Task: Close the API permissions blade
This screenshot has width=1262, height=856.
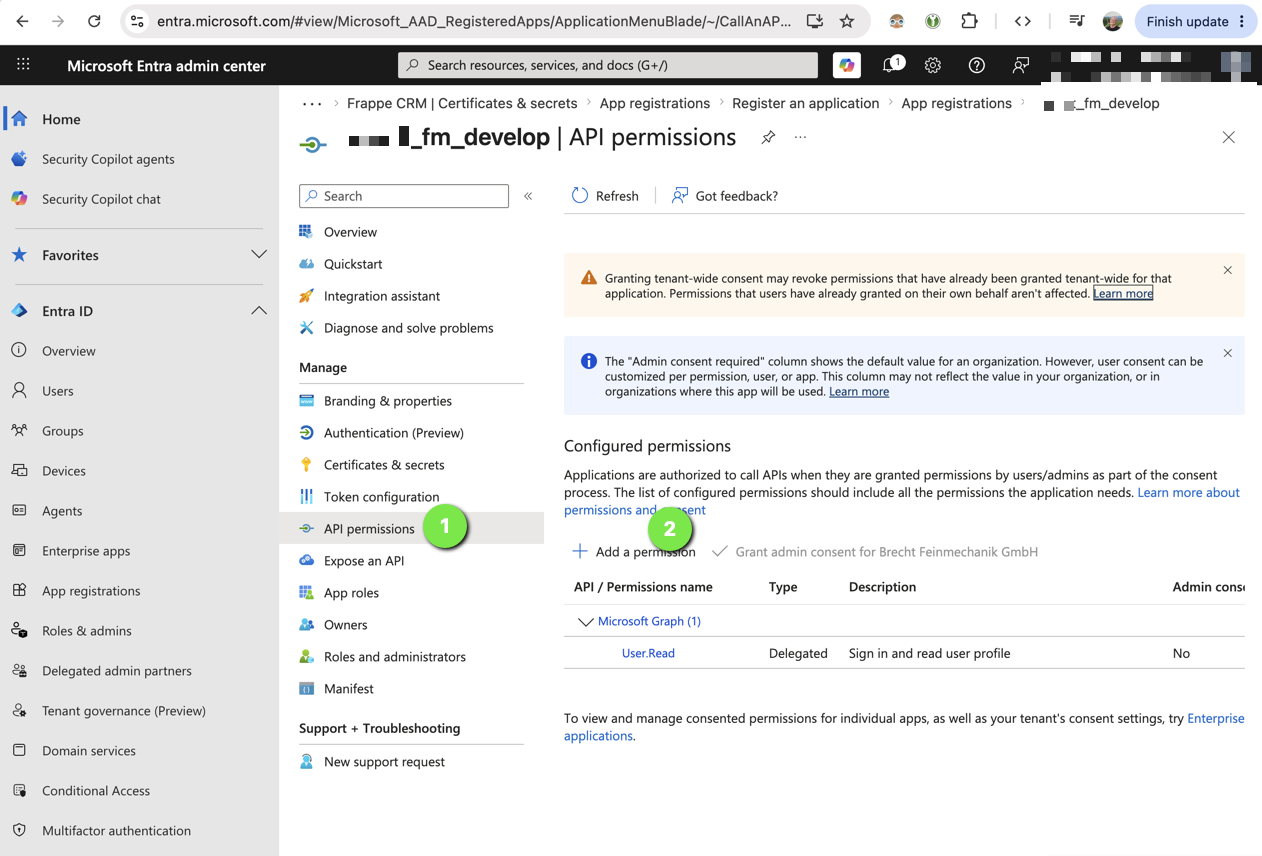Action: coord(1228,137)
